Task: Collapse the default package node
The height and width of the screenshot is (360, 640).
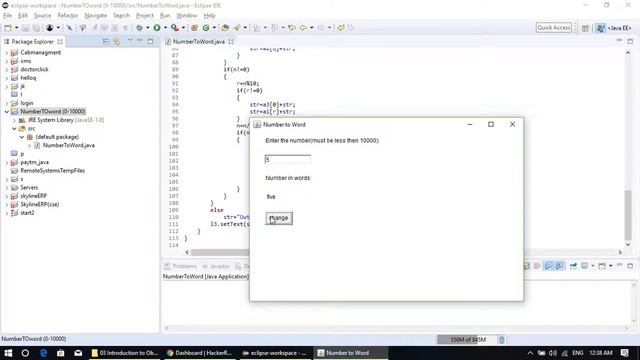Action: [22, 137]
